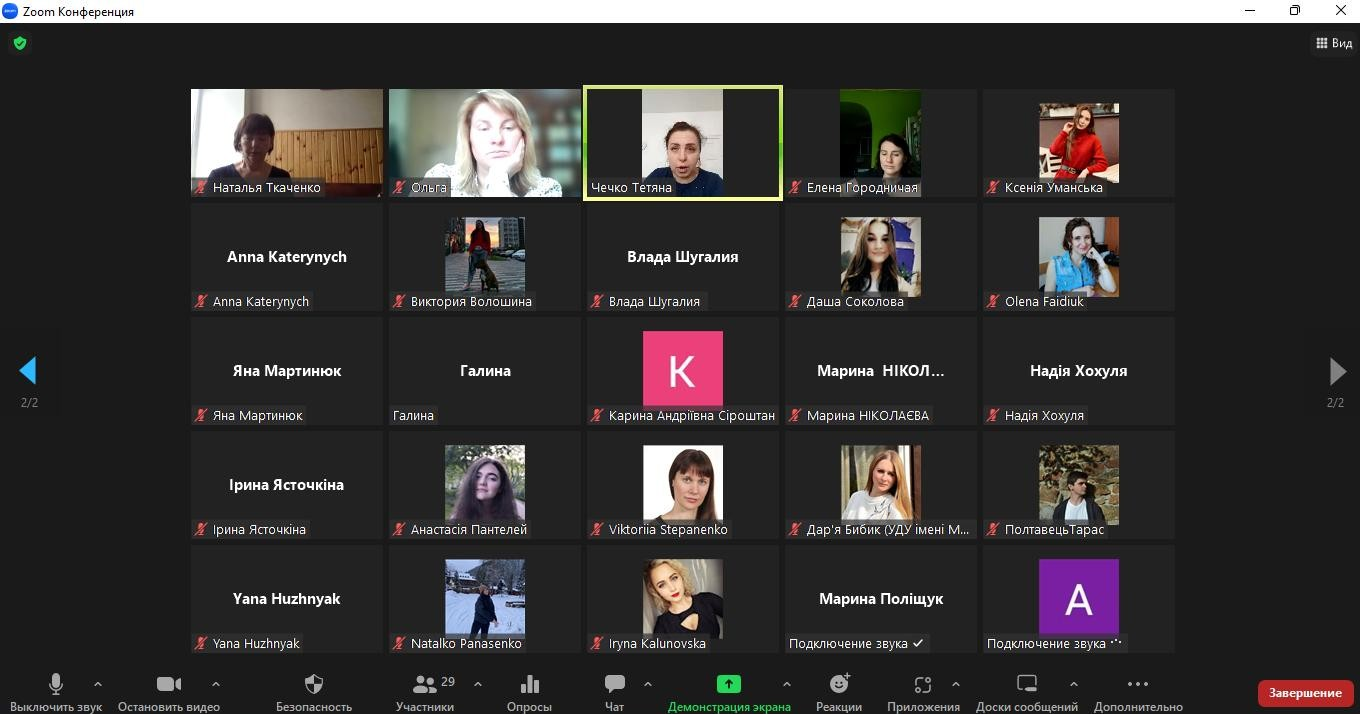Select Ольга's video tile
Screen dimensions: 1360x714
(484, 143)
